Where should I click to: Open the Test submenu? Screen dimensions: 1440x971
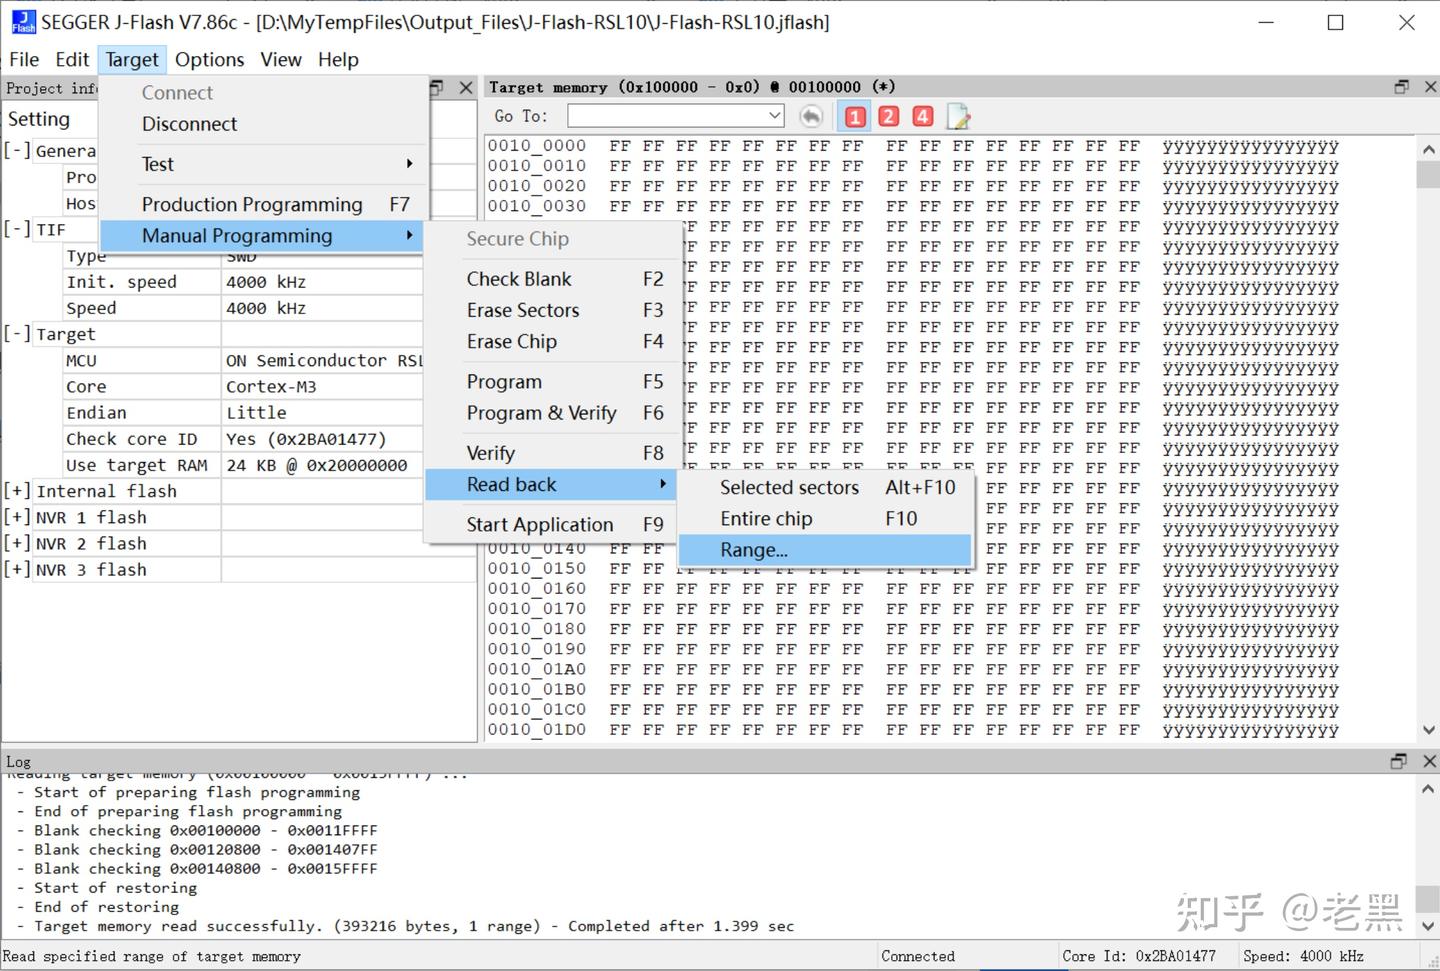264,164
